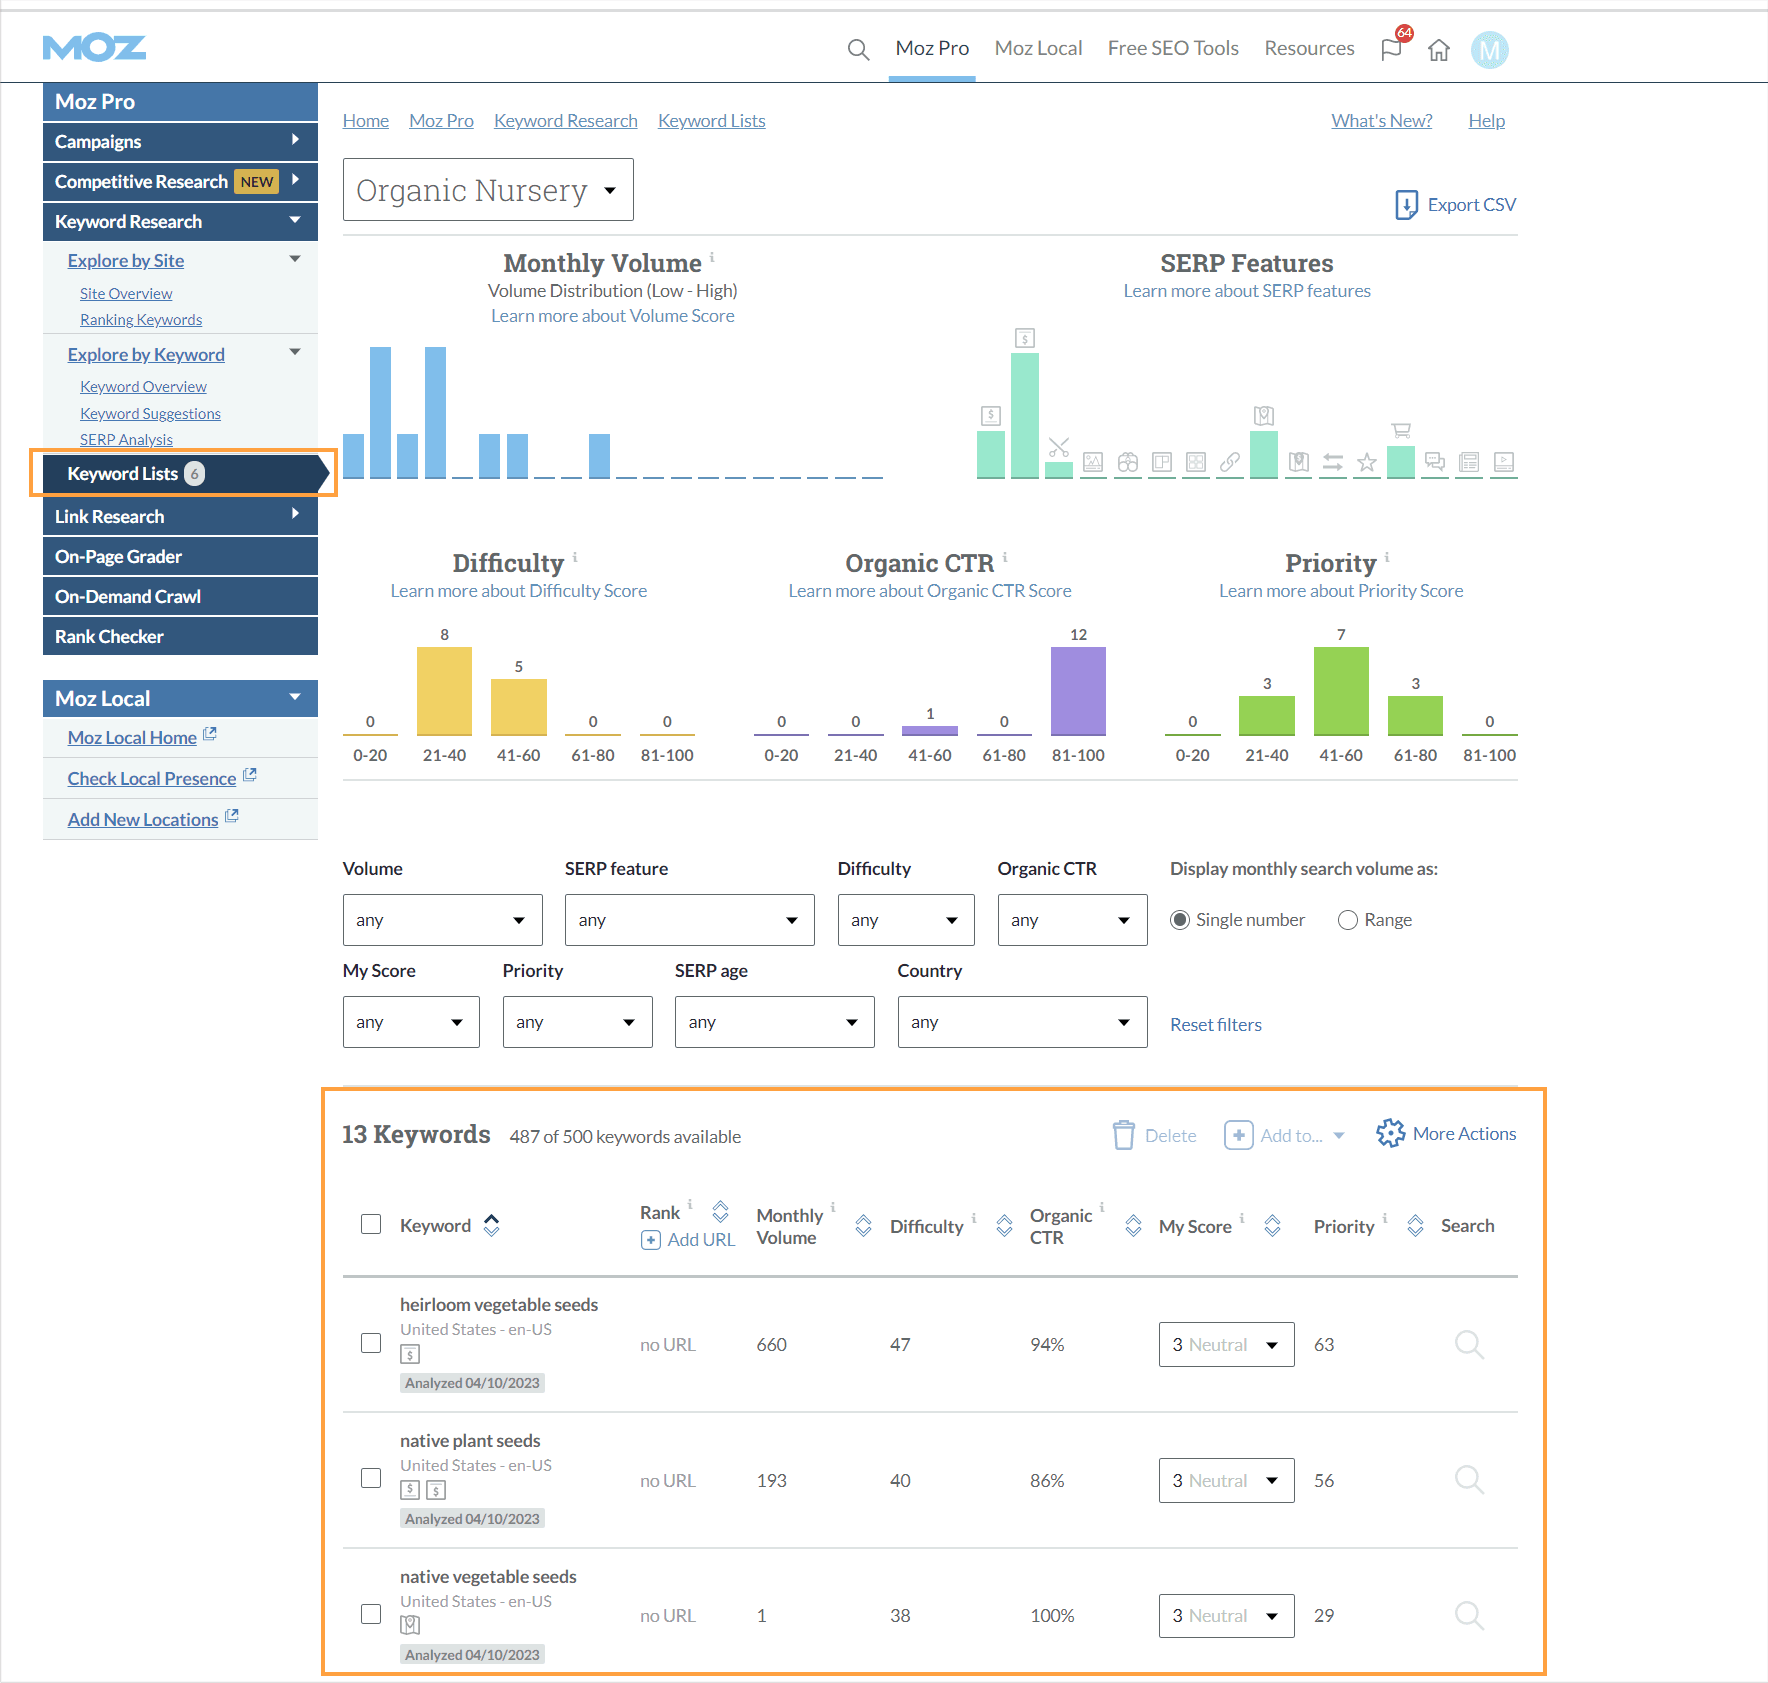The height and width of the screenshot is (1683, 1768).
Task: Expand the SERP feature filter dropdown
Action: 689,920
